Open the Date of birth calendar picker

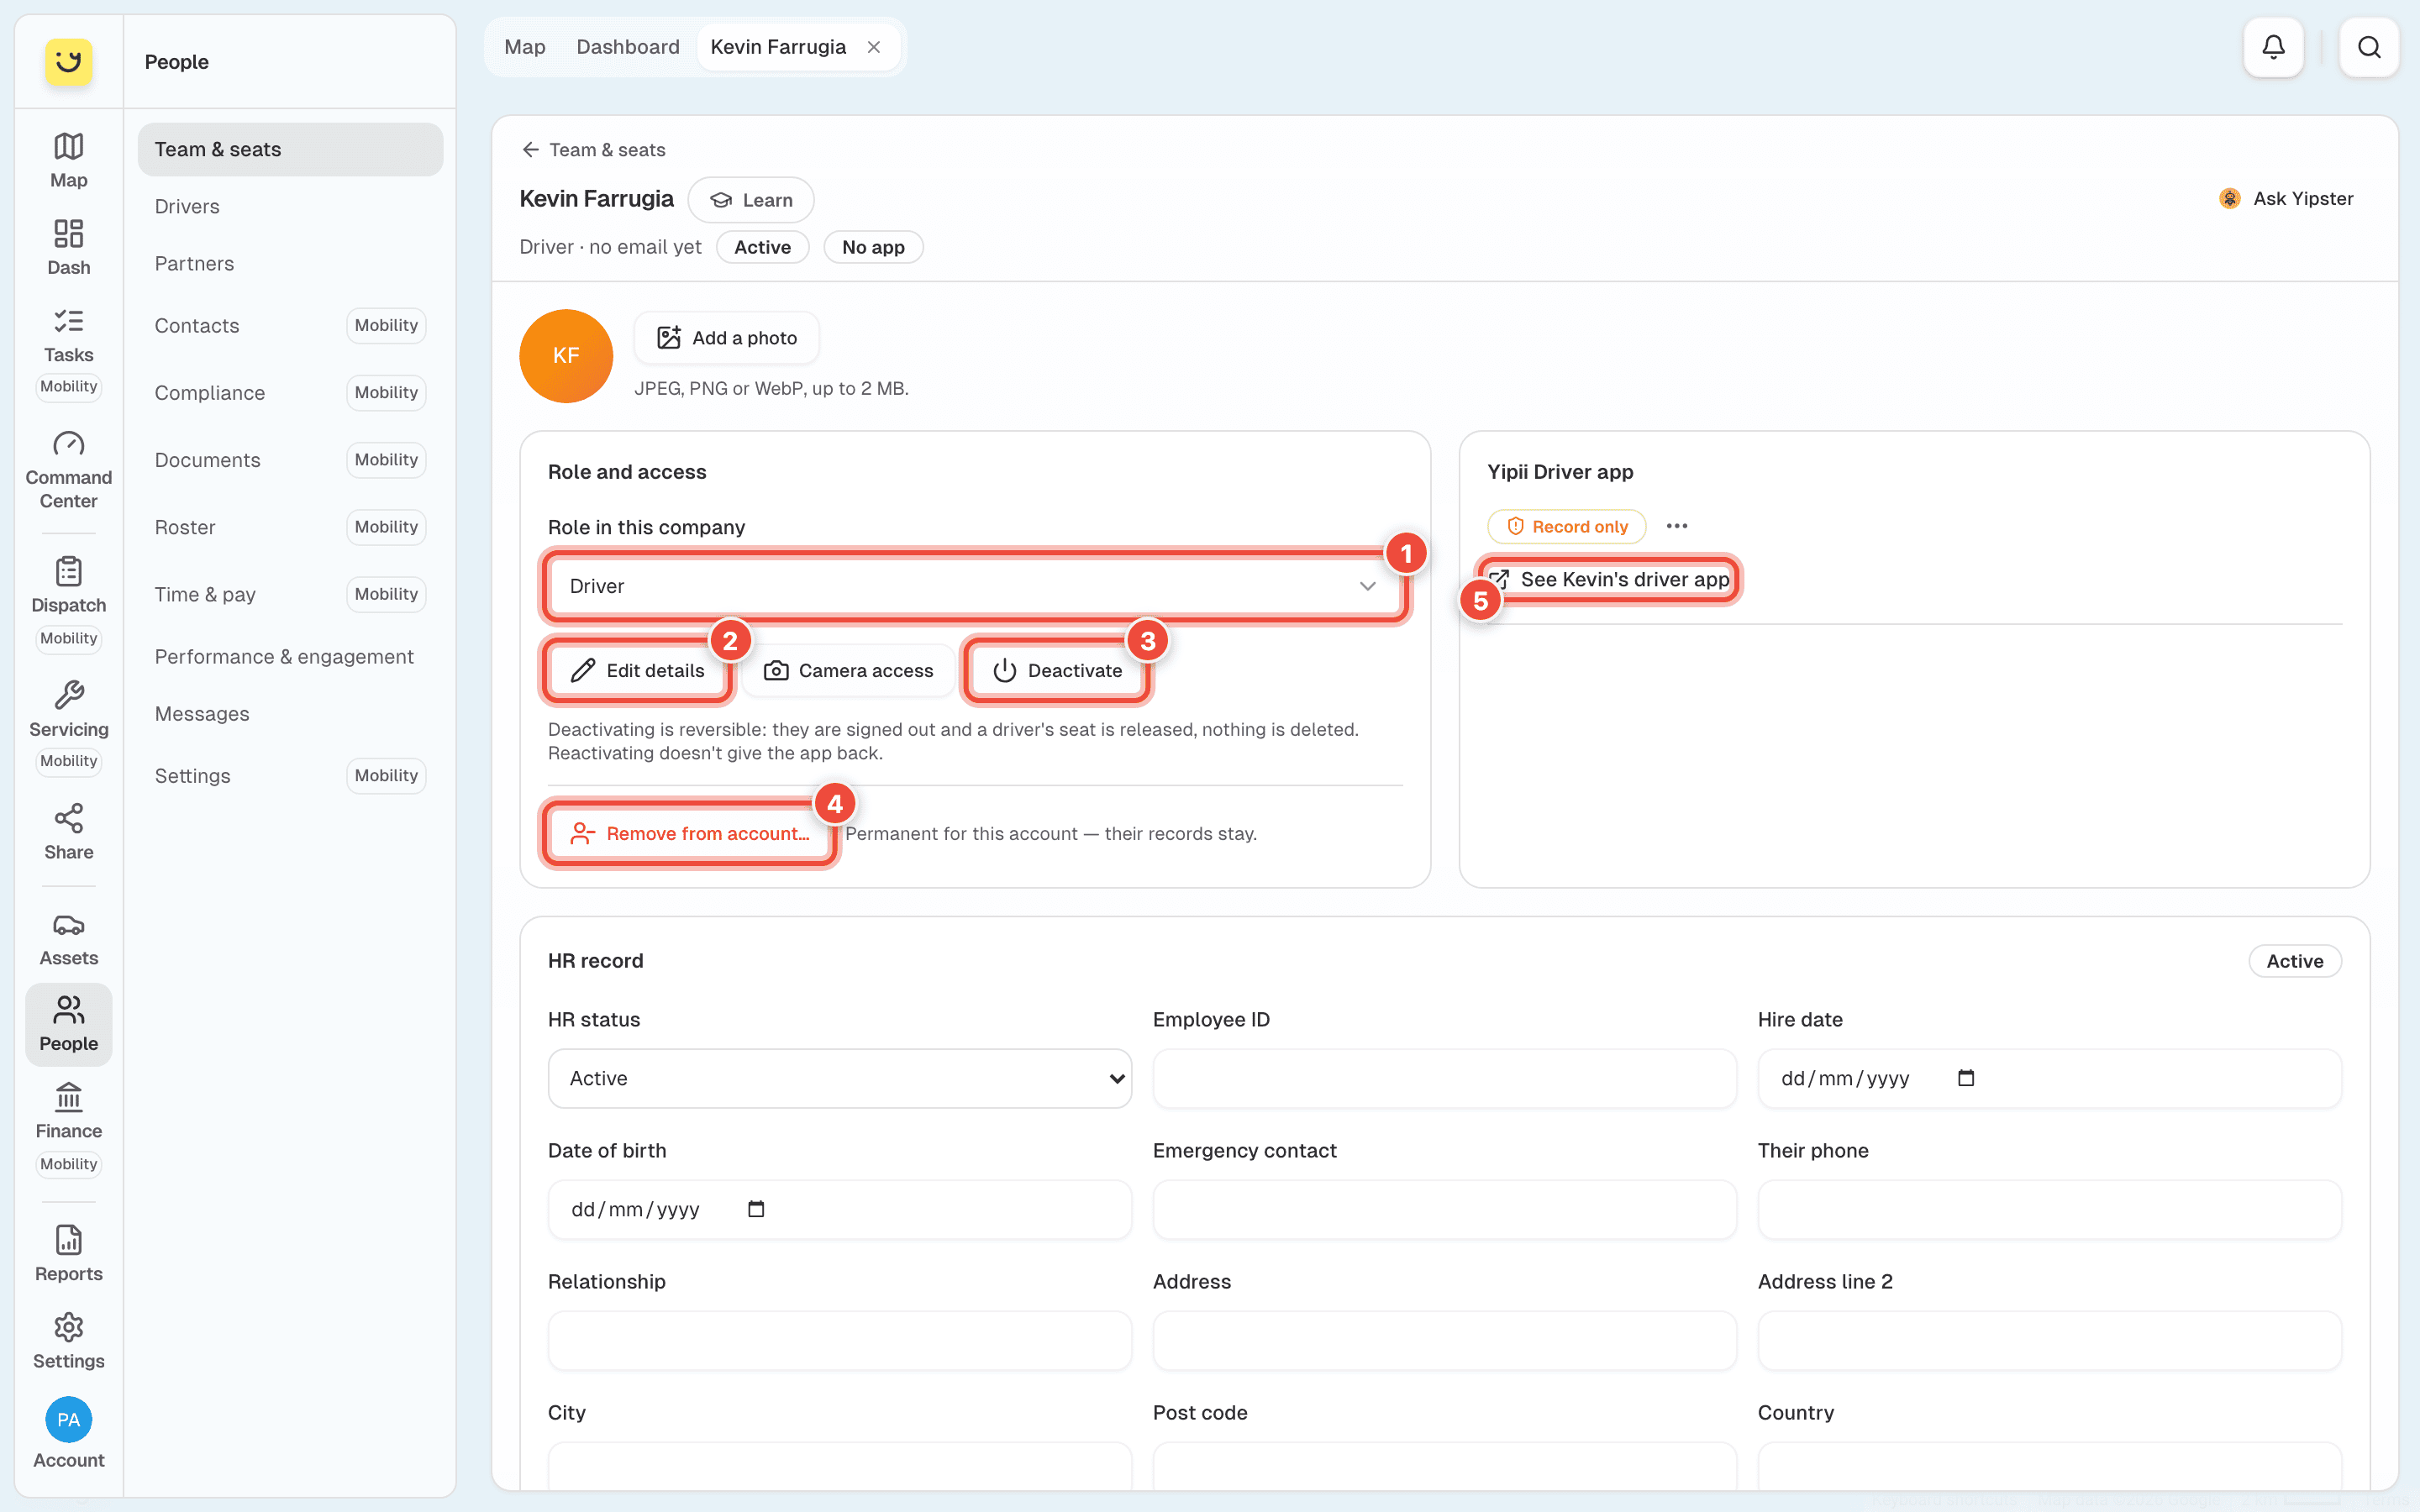pyautogui.click(x=755, y=1209)
